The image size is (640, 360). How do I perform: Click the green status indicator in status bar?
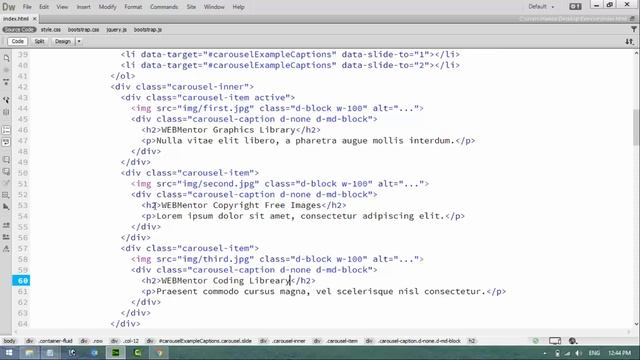tap(535, 341)
